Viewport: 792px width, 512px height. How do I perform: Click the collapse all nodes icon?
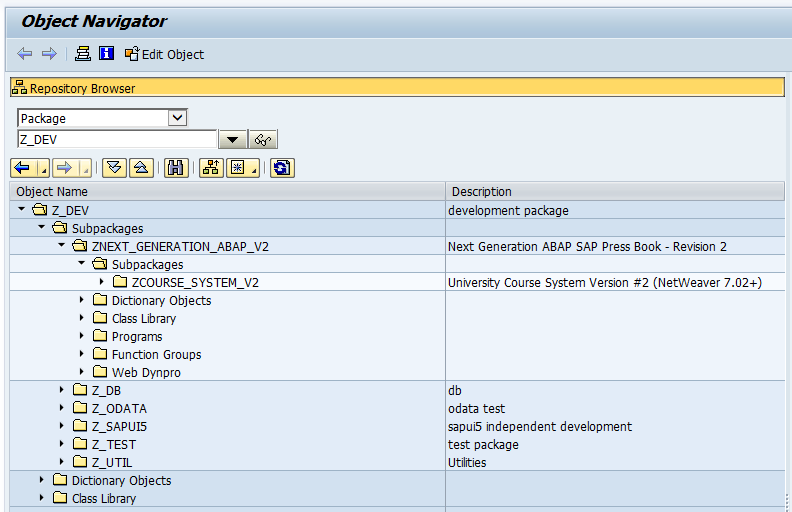pos(141,168)
